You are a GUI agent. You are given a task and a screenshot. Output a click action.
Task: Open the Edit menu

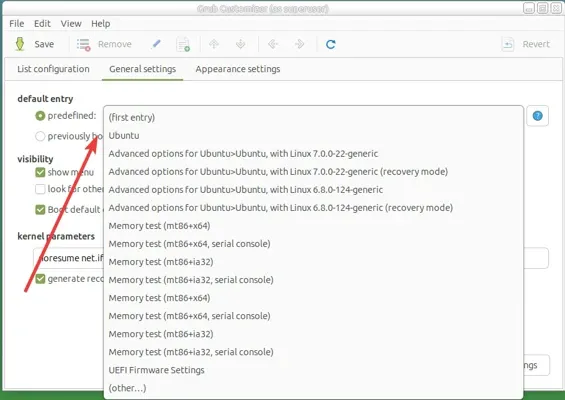pyautogui.click(x=42, y=24)
